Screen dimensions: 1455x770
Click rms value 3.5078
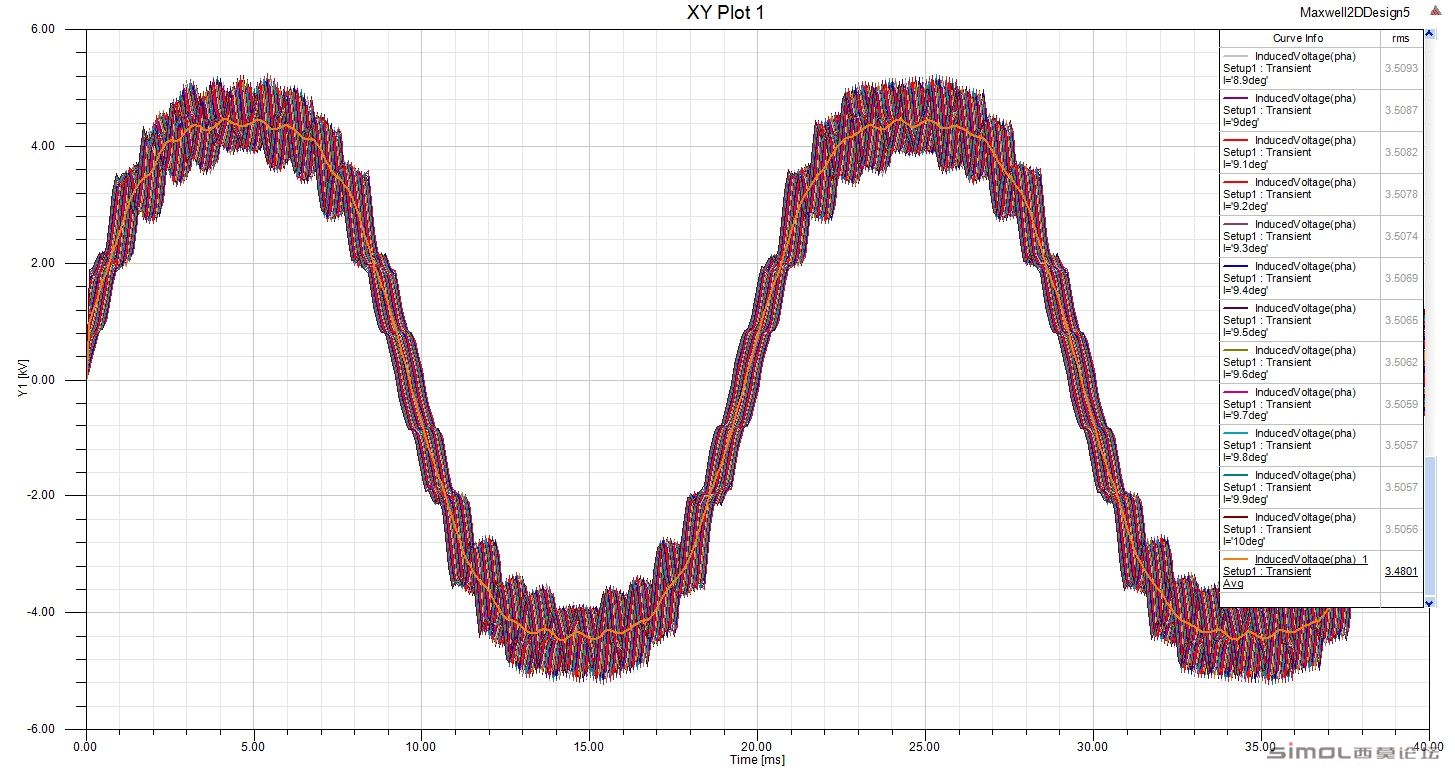click(x=1401, y=194)
